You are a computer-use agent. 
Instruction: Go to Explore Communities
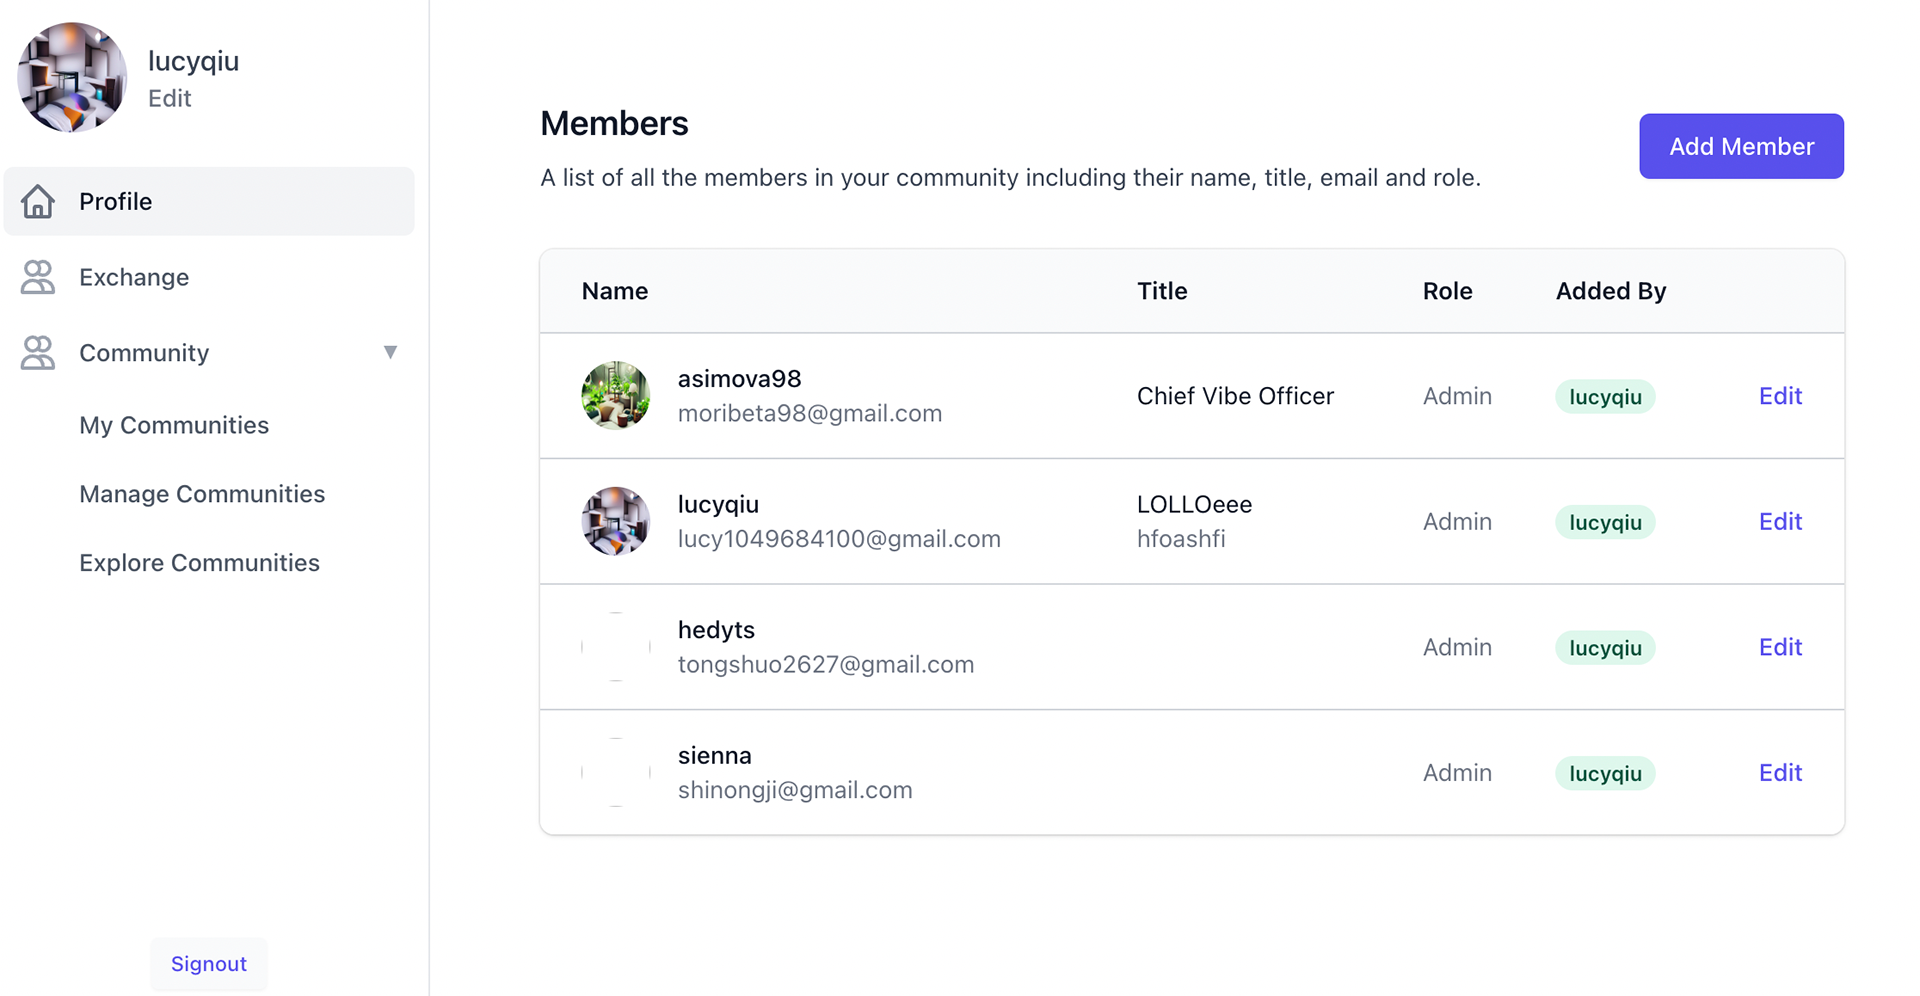coord(199,563)
